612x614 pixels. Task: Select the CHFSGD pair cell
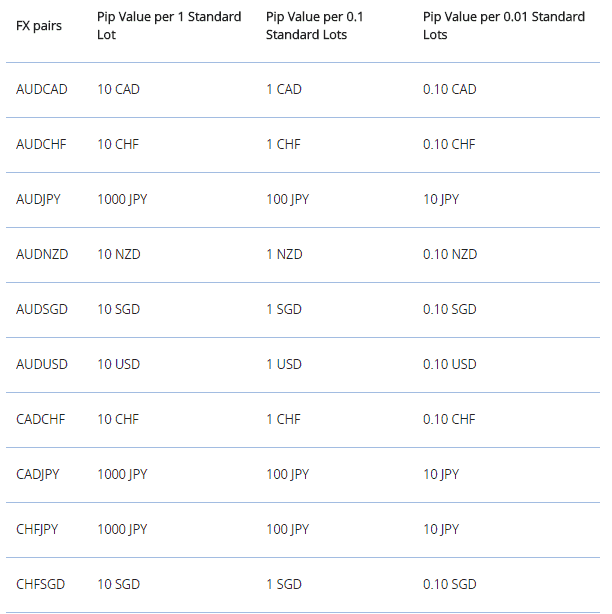pyautogui.click(x=41, y=584)
